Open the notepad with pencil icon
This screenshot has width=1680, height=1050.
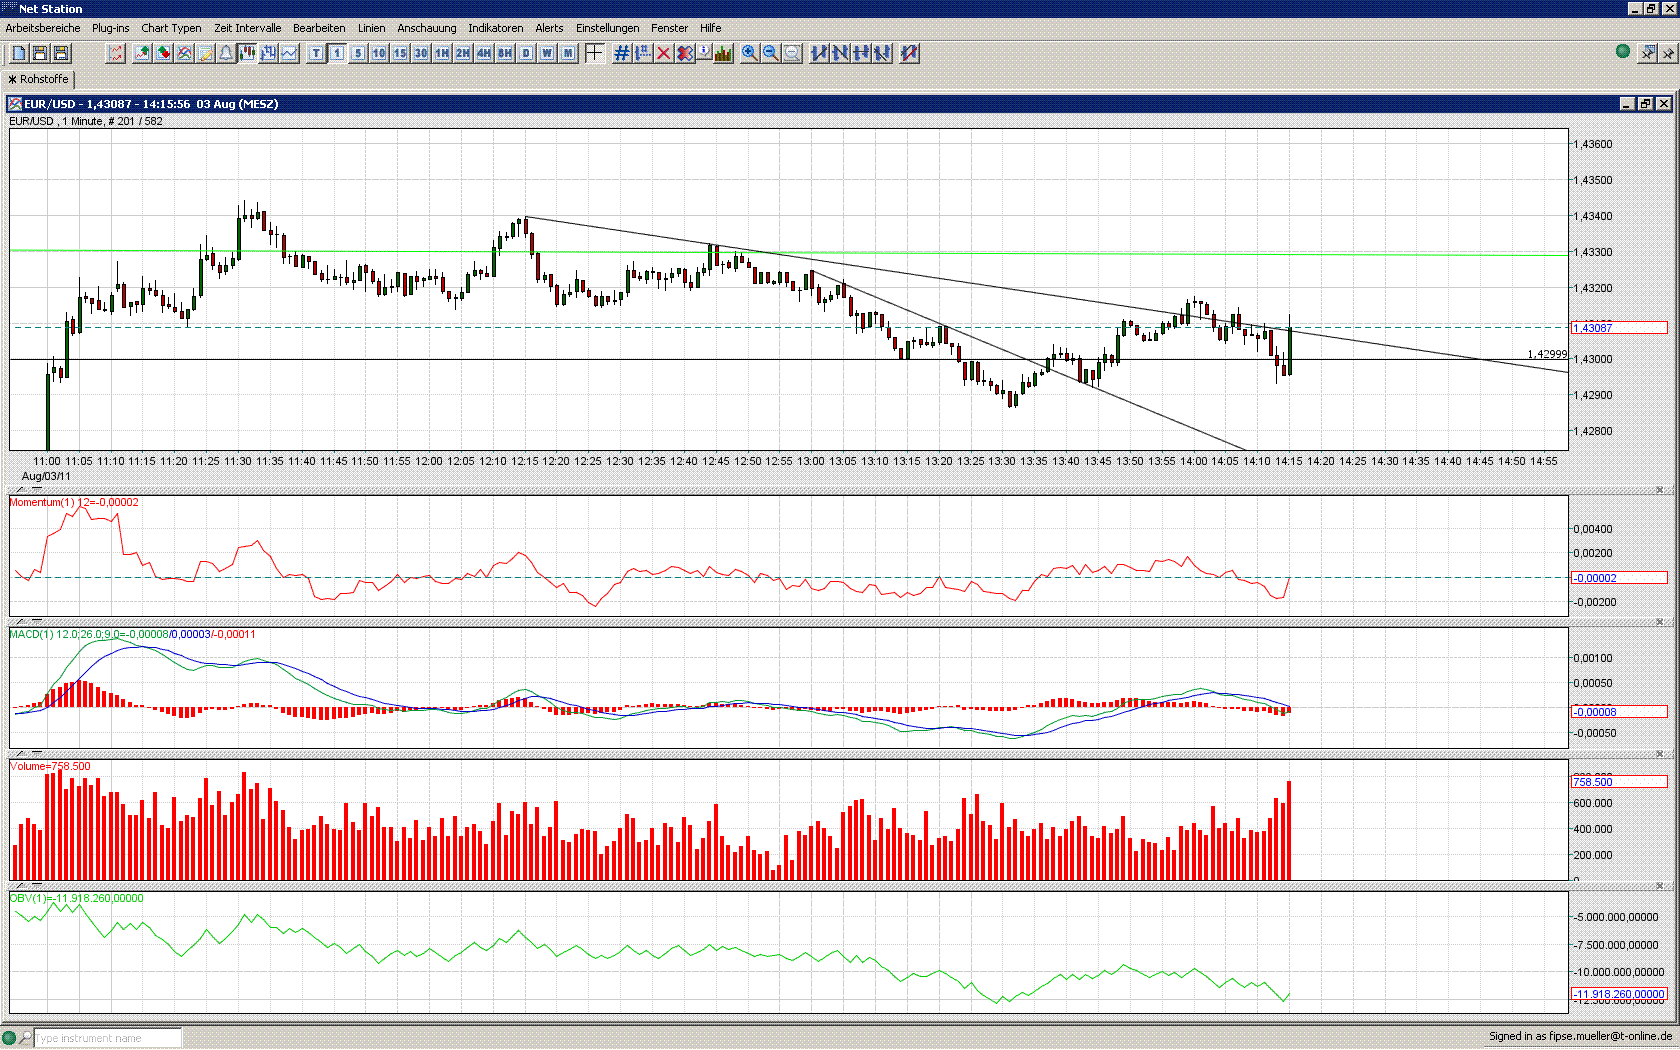[206, 53]
